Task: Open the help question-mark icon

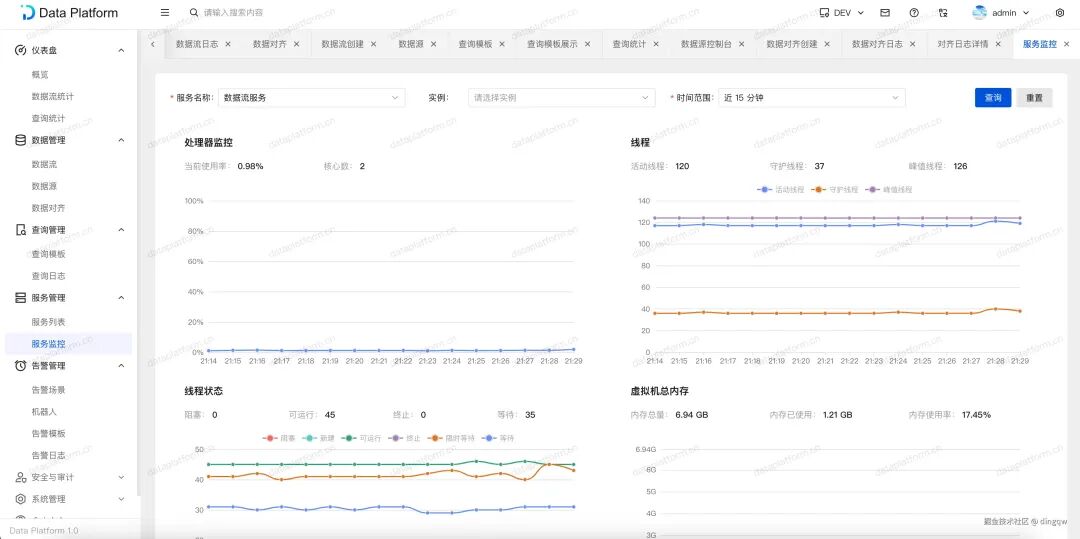Action: point(914,12)
